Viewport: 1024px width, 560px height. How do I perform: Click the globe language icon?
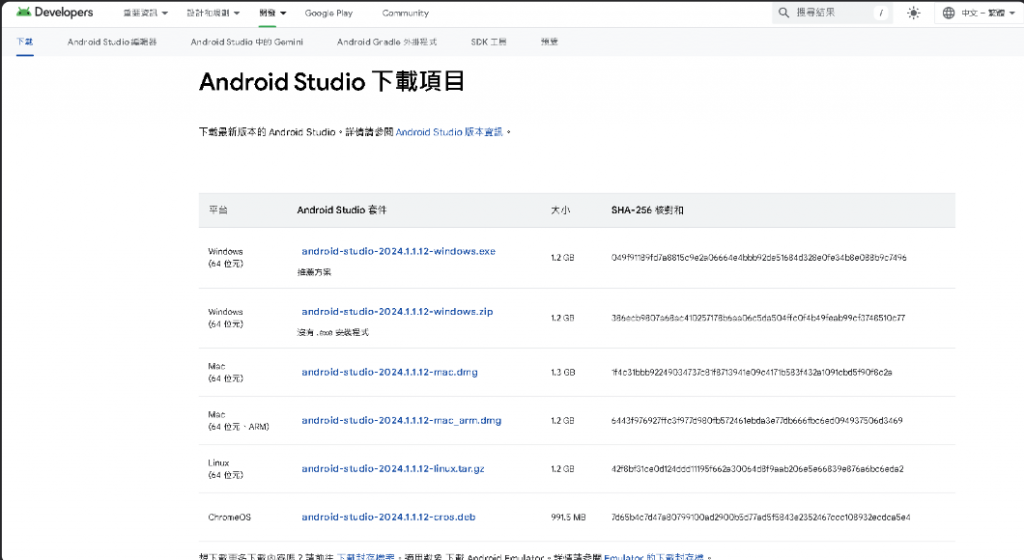click(x=948, y=13)
